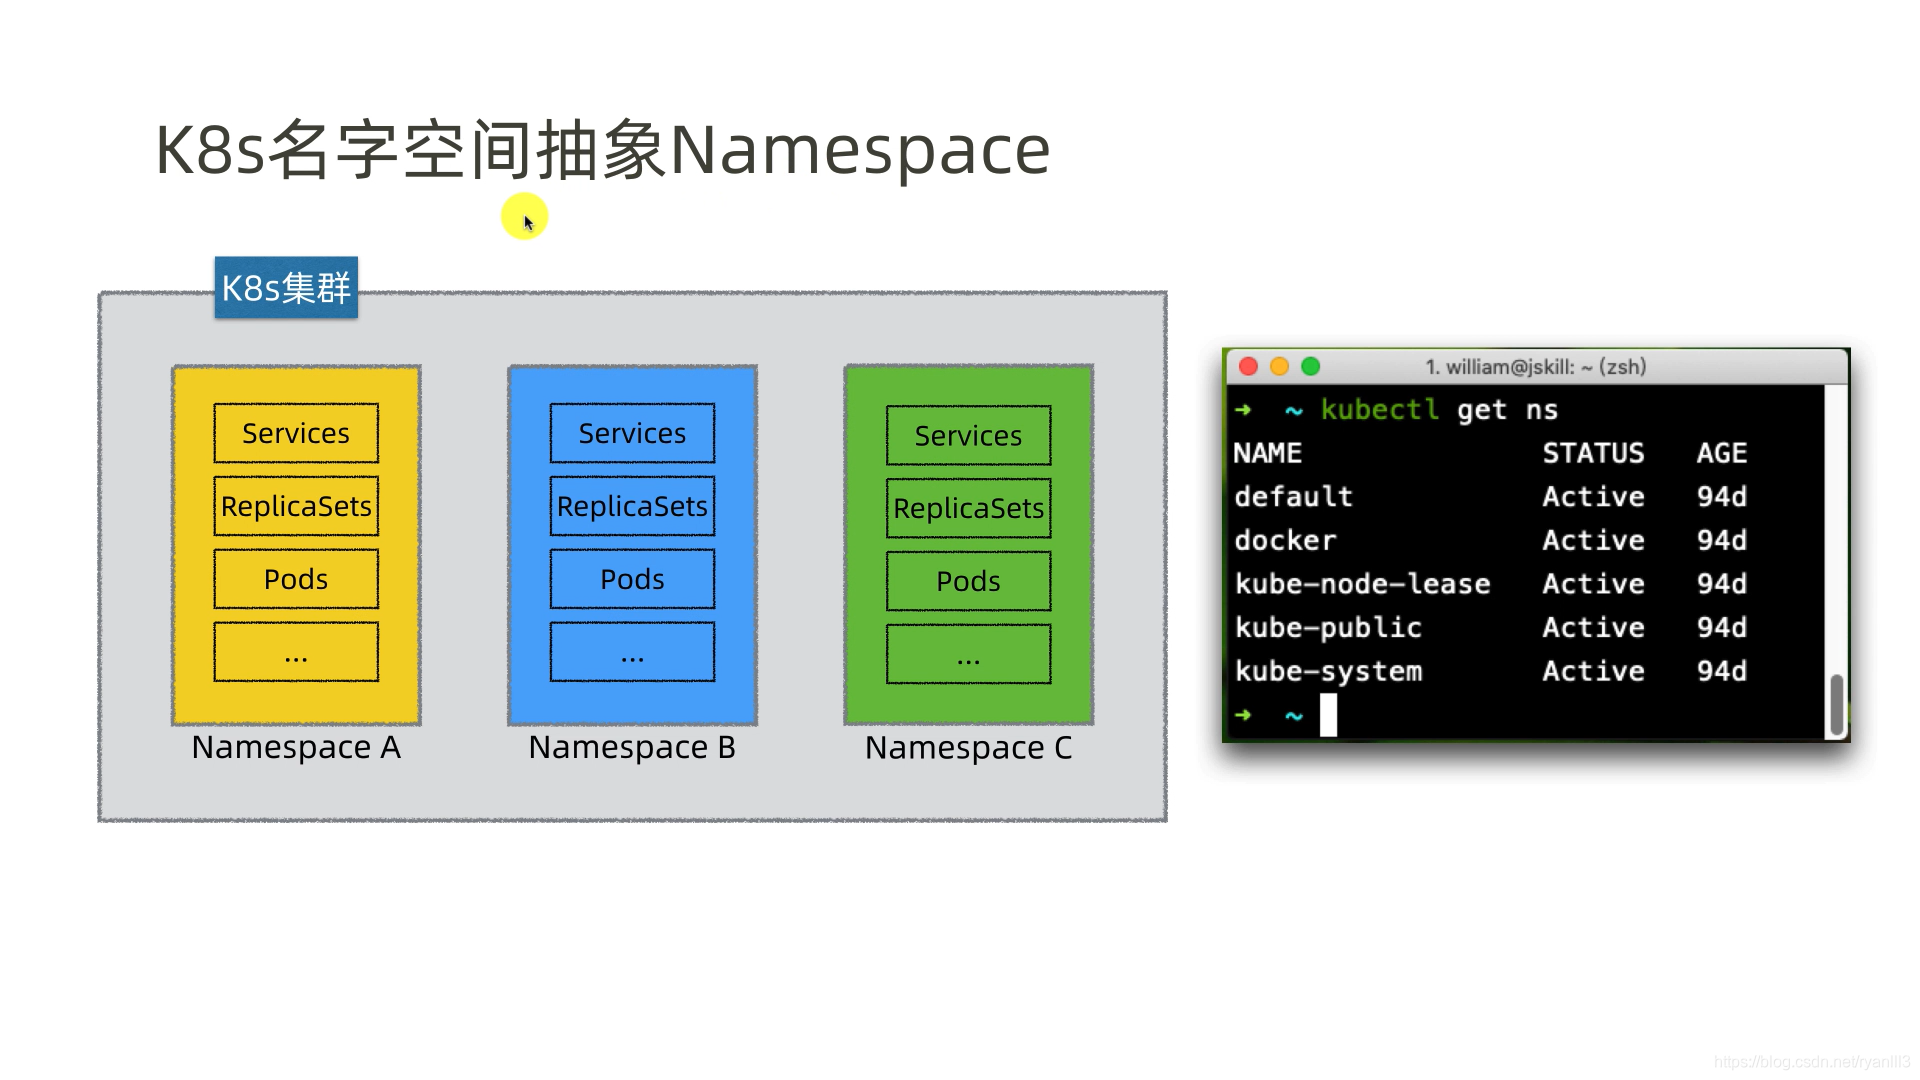Image resolution: width=1920 pixels, height=1080 pixels.
Task: Click the NAME column header in terminal
Action: pos(1267,453)
